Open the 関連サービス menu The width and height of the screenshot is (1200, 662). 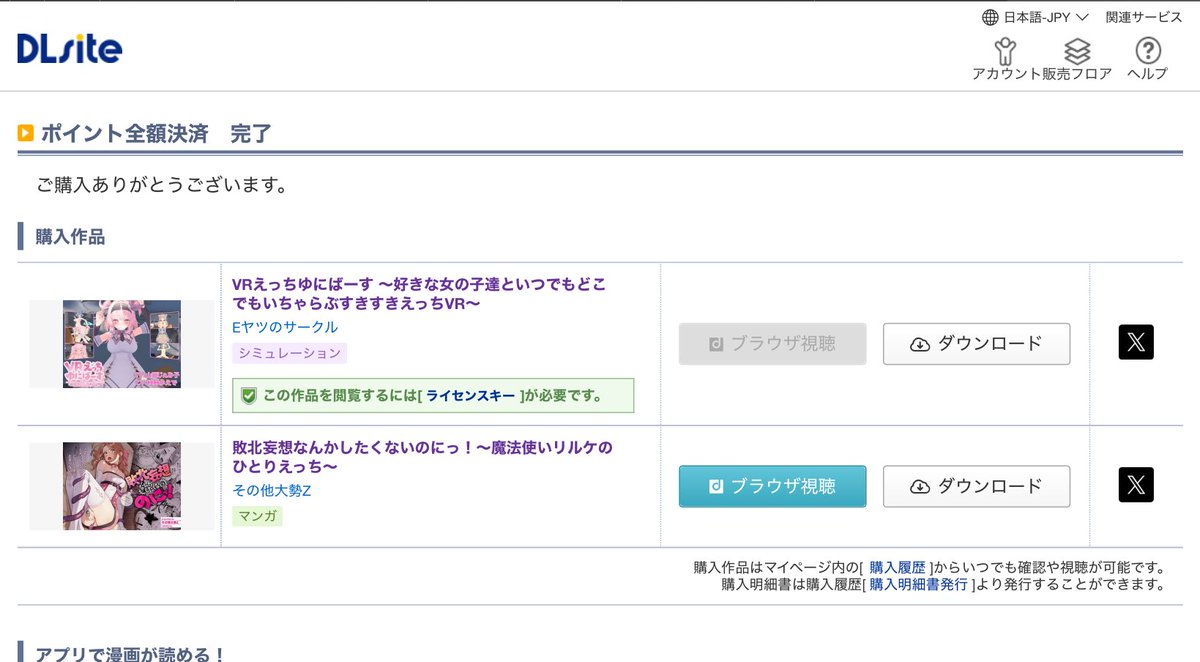point(1143,17)
